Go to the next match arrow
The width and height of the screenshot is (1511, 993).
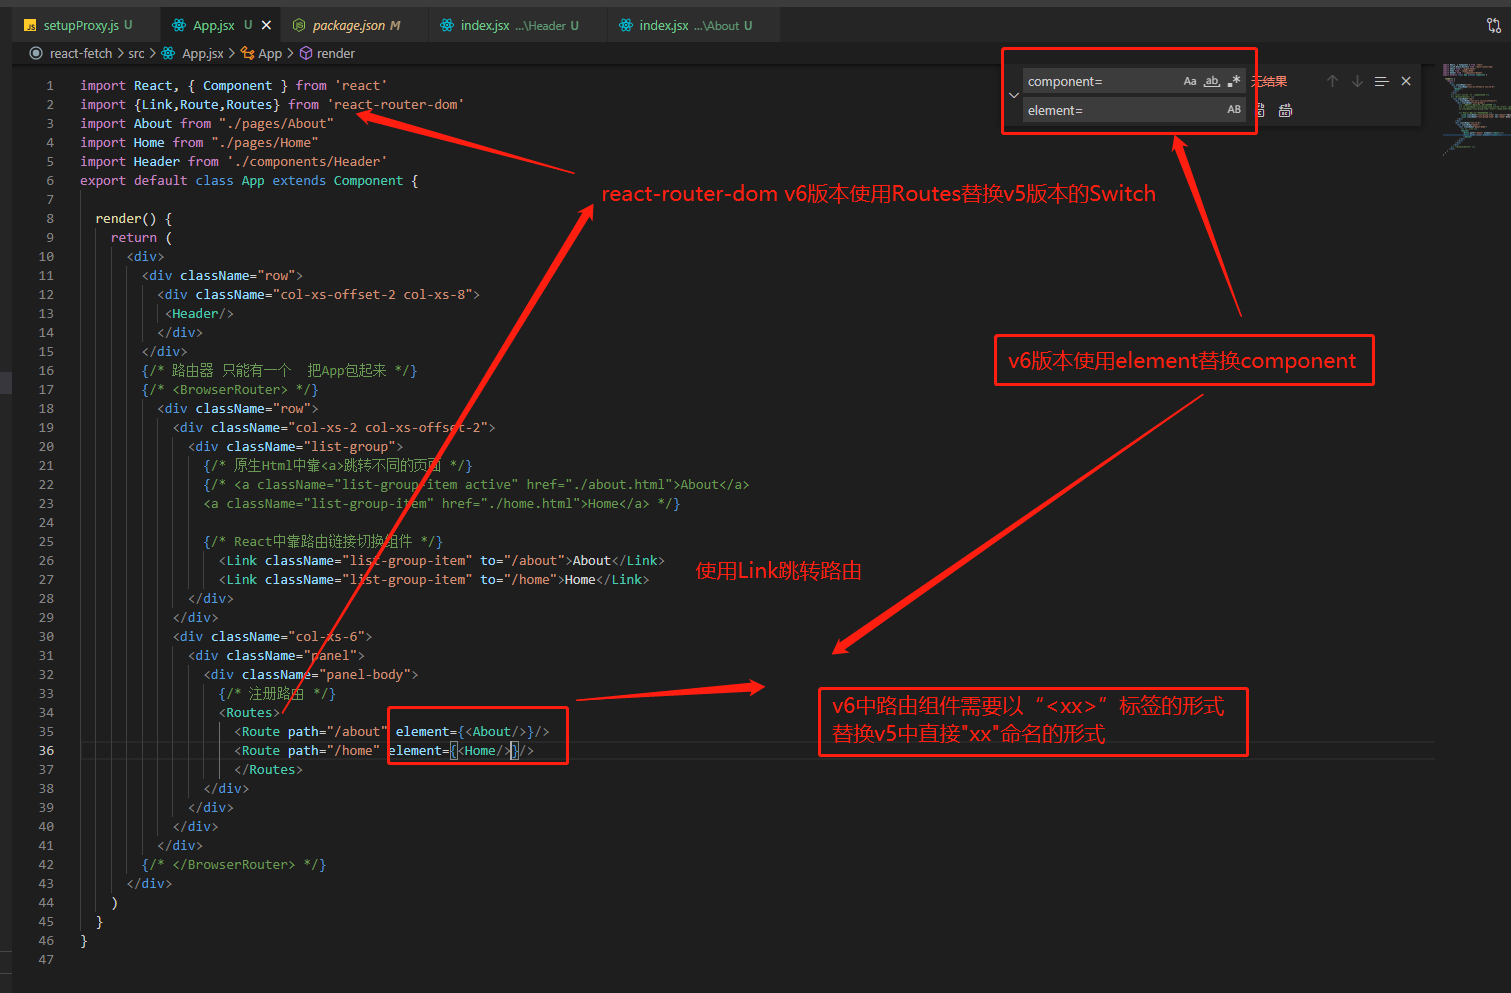[1357, 81]
